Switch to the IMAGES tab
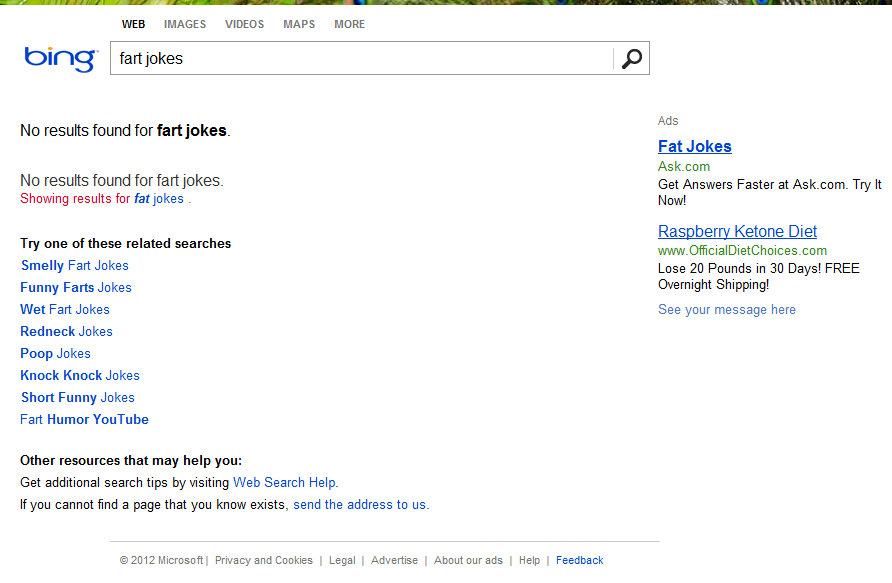The image size is (892, 583). (x=185, y=24)
